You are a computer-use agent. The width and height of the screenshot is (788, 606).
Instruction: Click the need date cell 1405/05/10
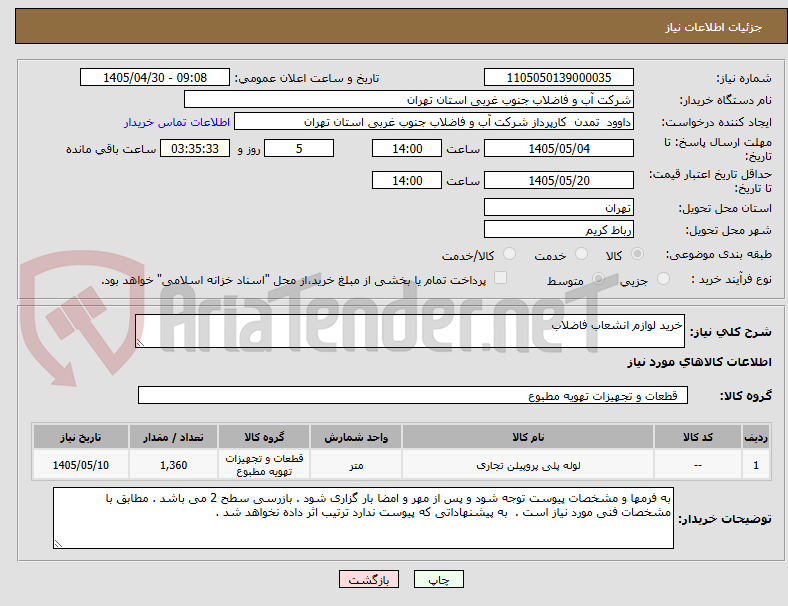(x=81, y=465)
